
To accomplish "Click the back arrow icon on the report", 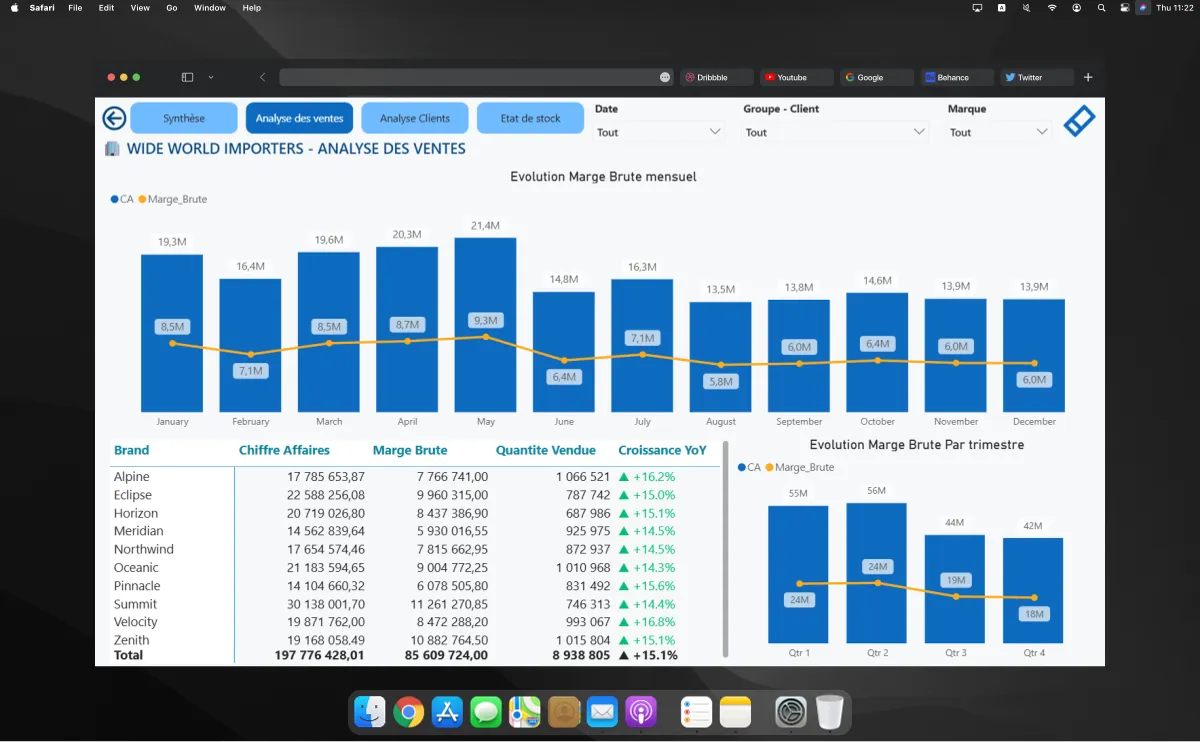I will coord(113,117).
